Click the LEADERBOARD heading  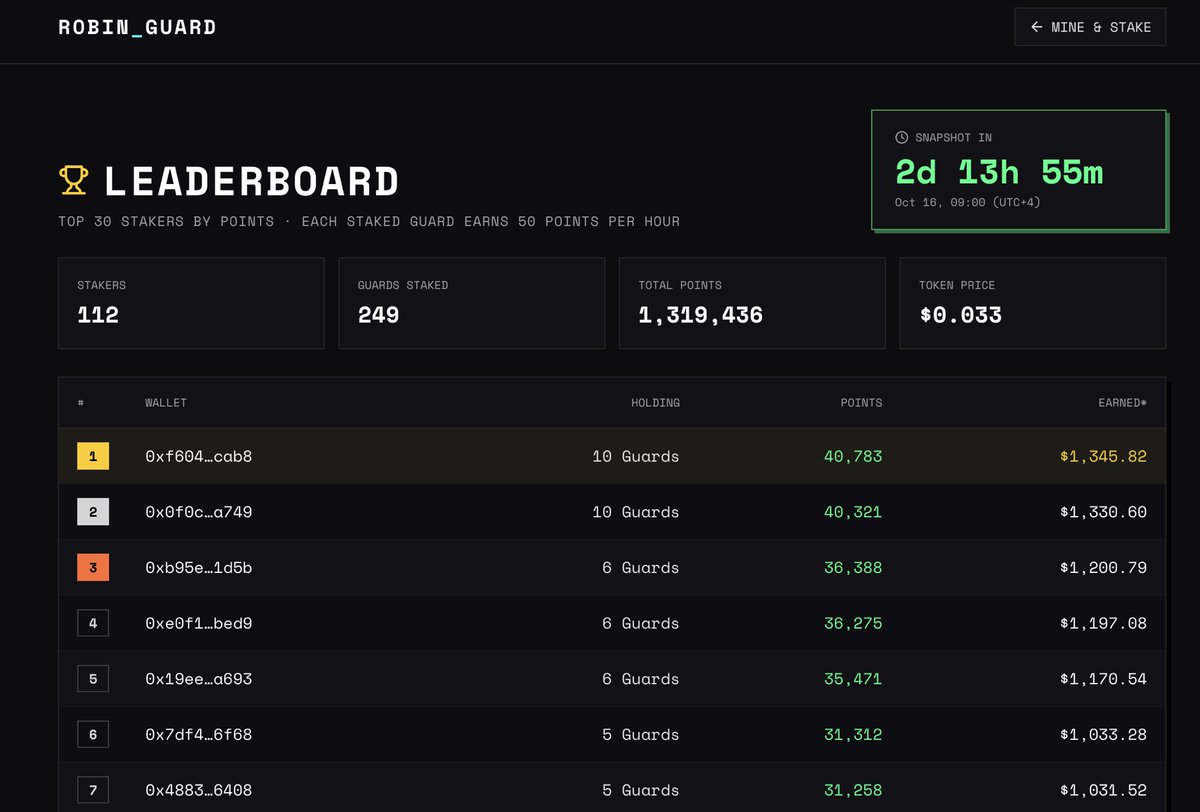pos(252,181)
